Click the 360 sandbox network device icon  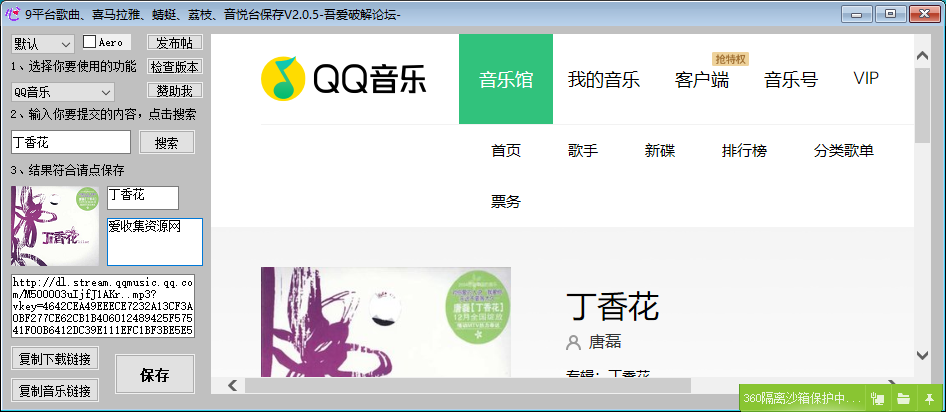[x=878, y=398]
